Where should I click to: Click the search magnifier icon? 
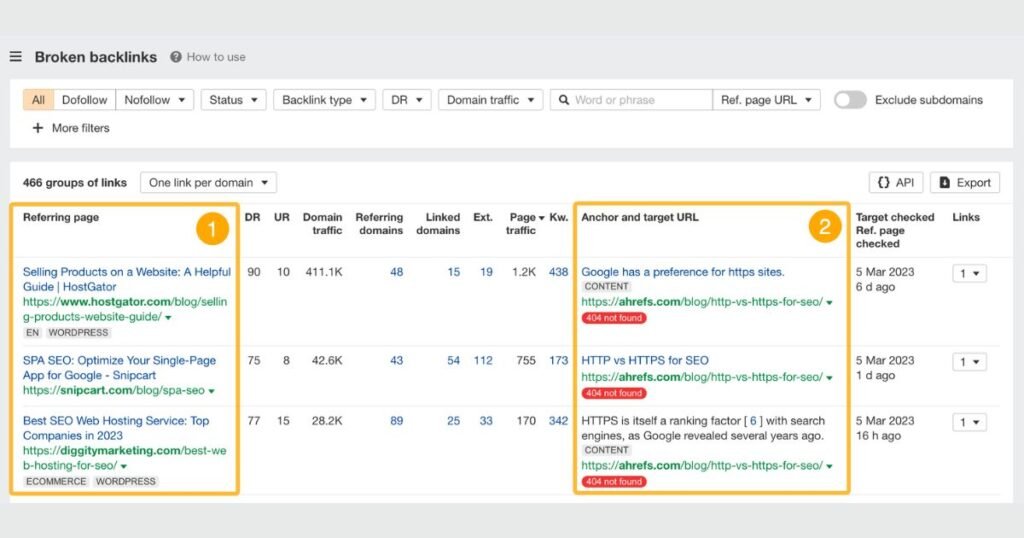pos(564,100)
